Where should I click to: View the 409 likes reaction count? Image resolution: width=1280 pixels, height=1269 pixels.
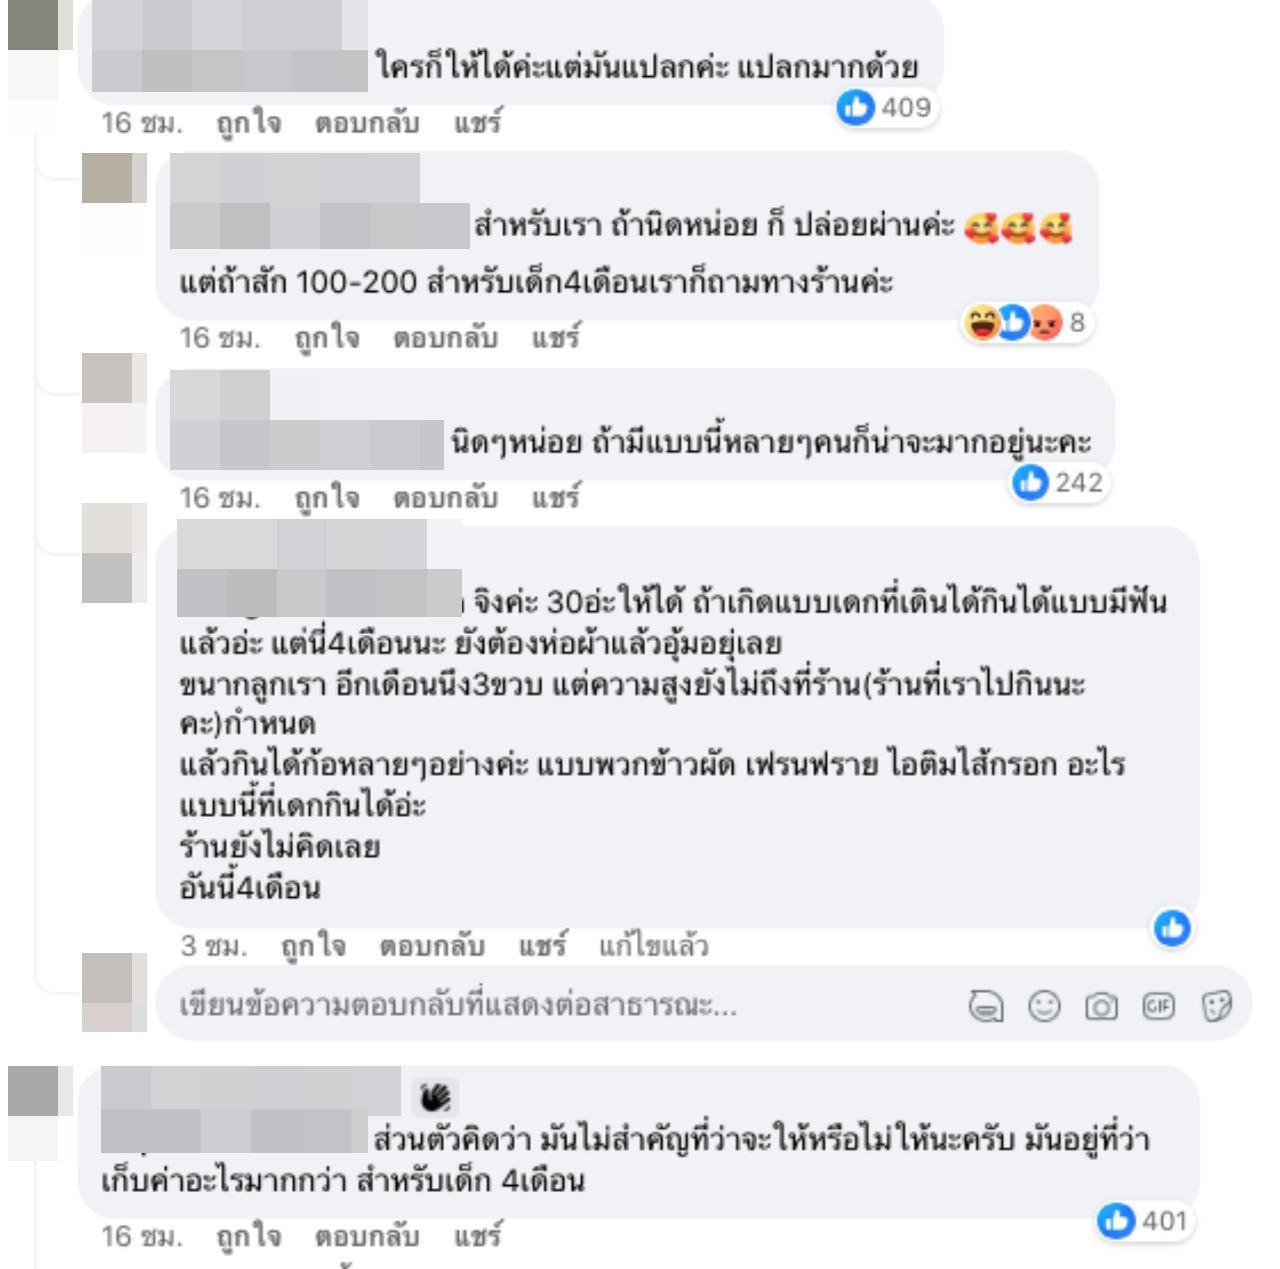tap(885, 107)
